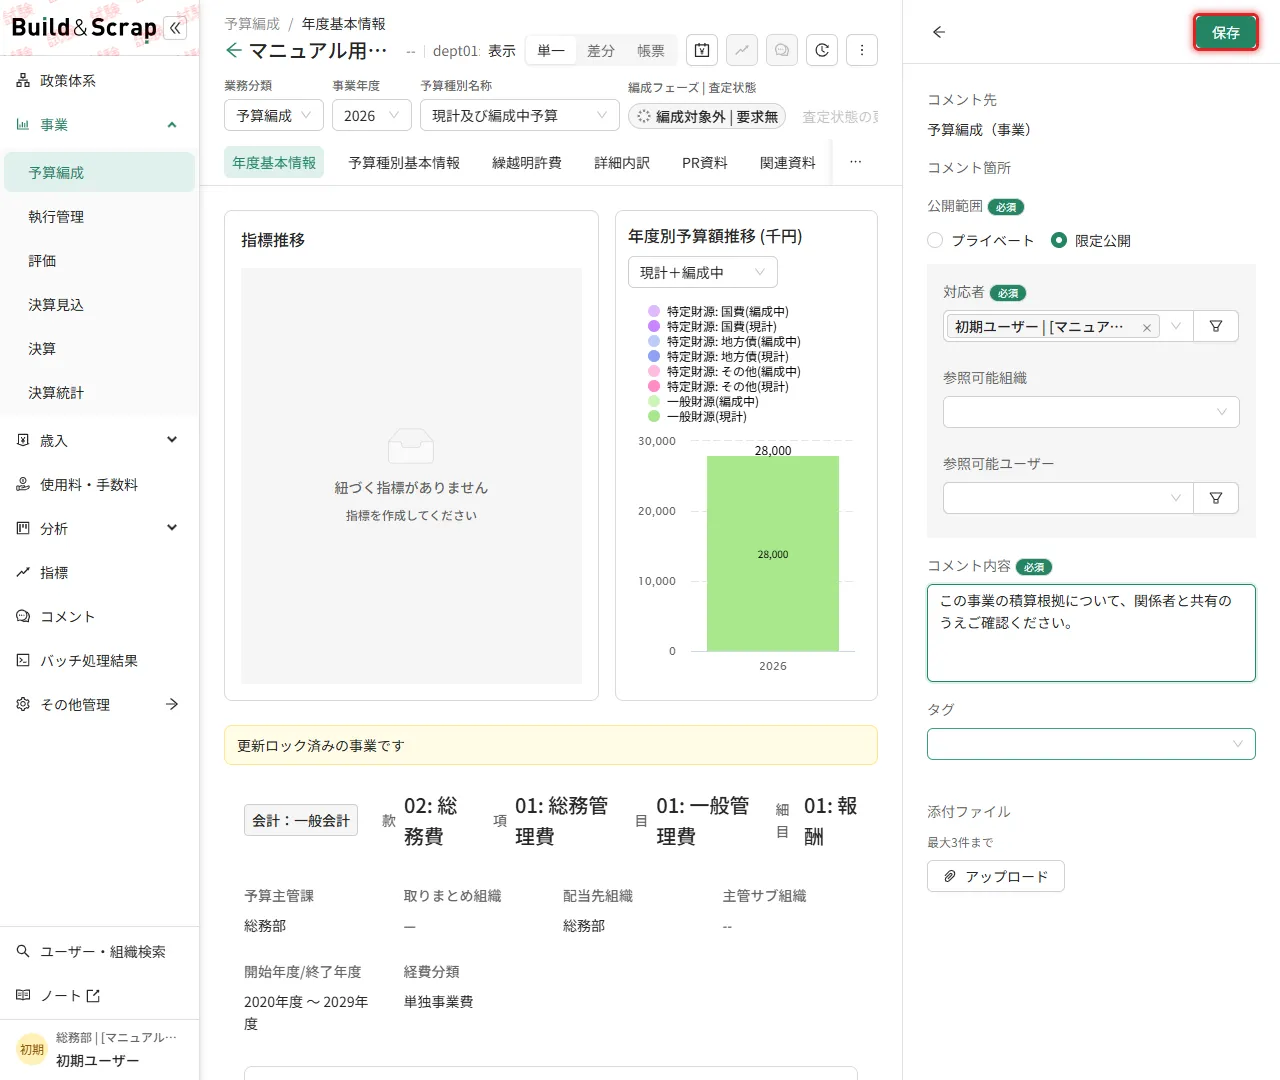This screenshot has width=1280, height=1080.
Task: Click the back arrow beside マニュアル用 title
Action: [234, 50]
